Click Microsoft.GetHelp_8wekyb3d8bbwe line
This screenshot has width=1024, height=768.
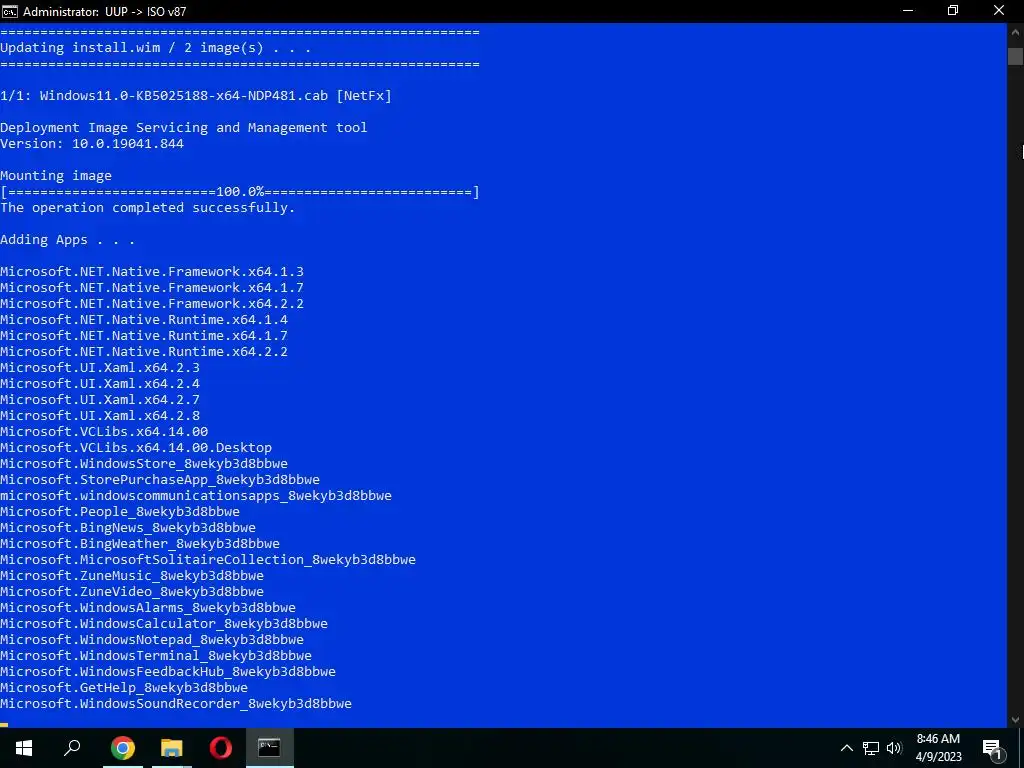coord(124,688)
